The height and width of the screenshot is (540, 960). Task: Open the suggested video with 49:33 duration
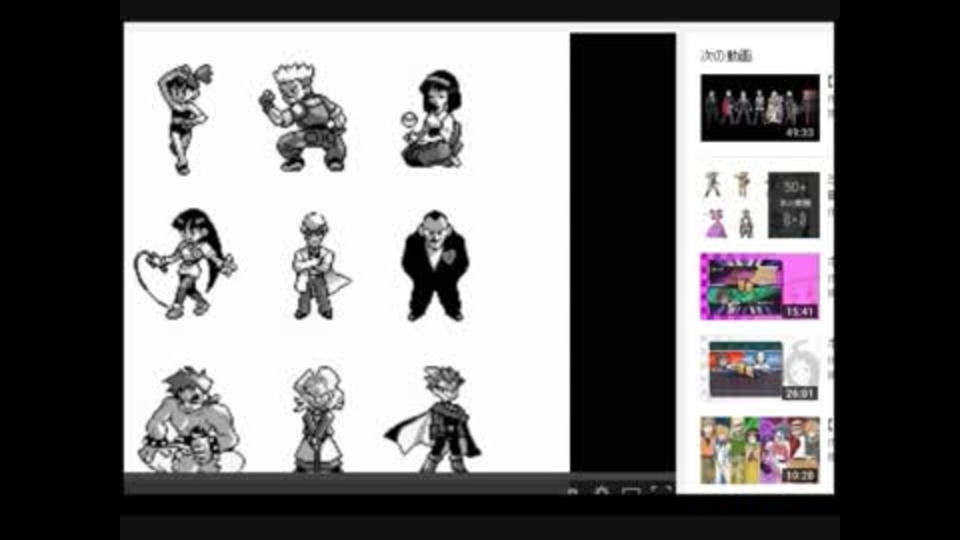pos(760,108)
